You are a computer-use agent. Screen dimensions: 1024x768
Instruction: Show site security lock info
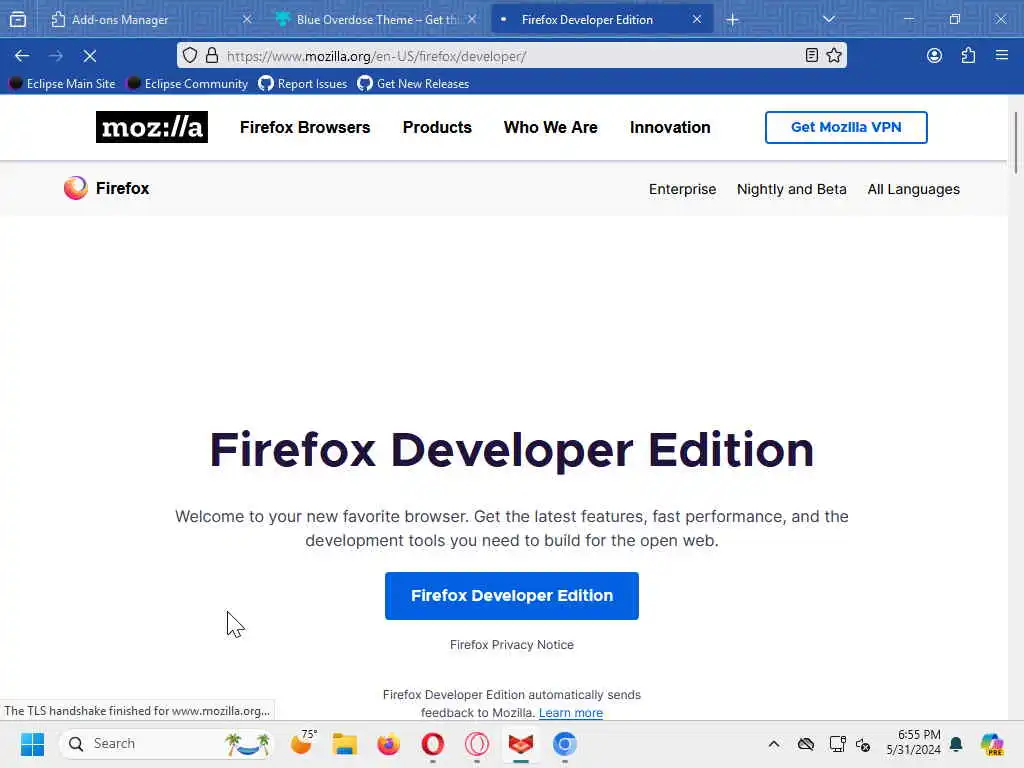coord(212,56)
